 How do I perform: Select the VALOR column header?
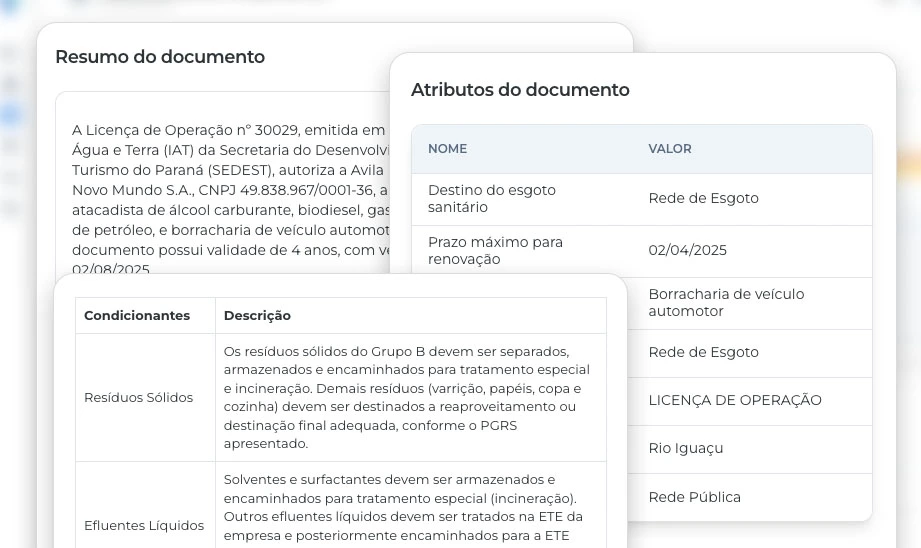669,149
